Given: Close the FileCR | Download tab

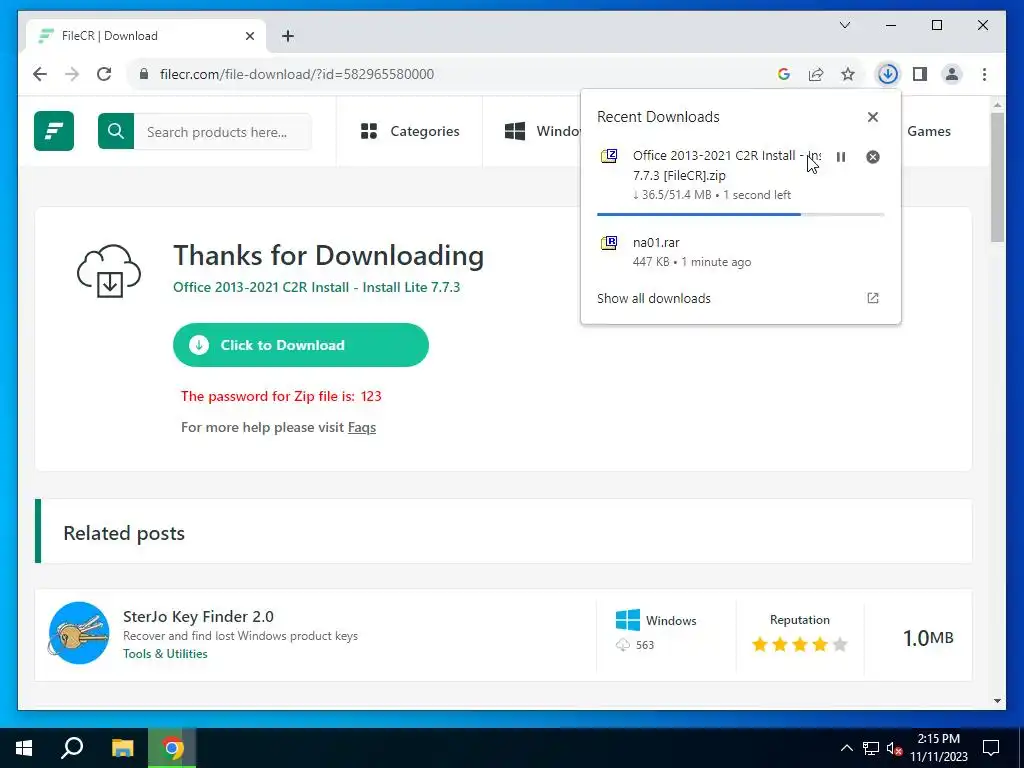Looking at the screenshot, I should coord(249,36).
